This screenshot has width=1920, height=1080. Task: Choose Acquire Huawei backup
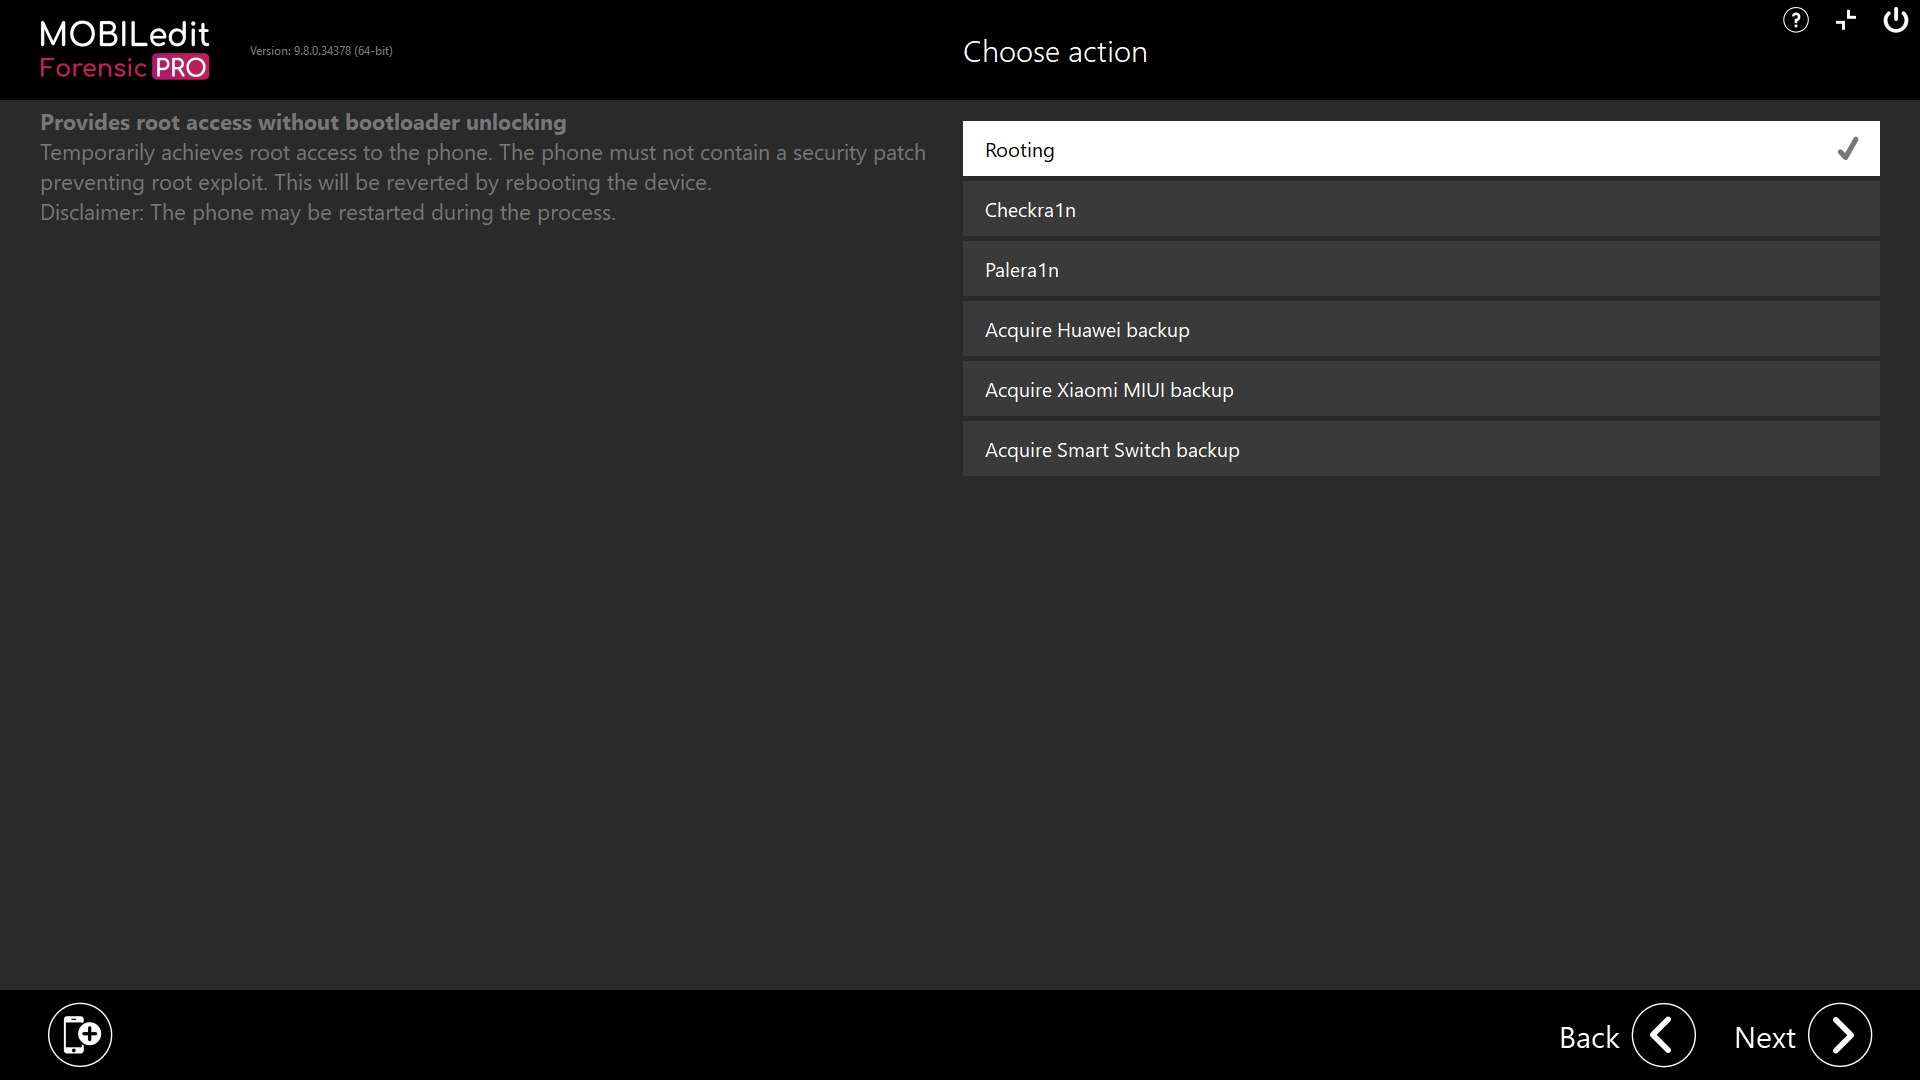pyautogui.click(x=1421, y=329)
